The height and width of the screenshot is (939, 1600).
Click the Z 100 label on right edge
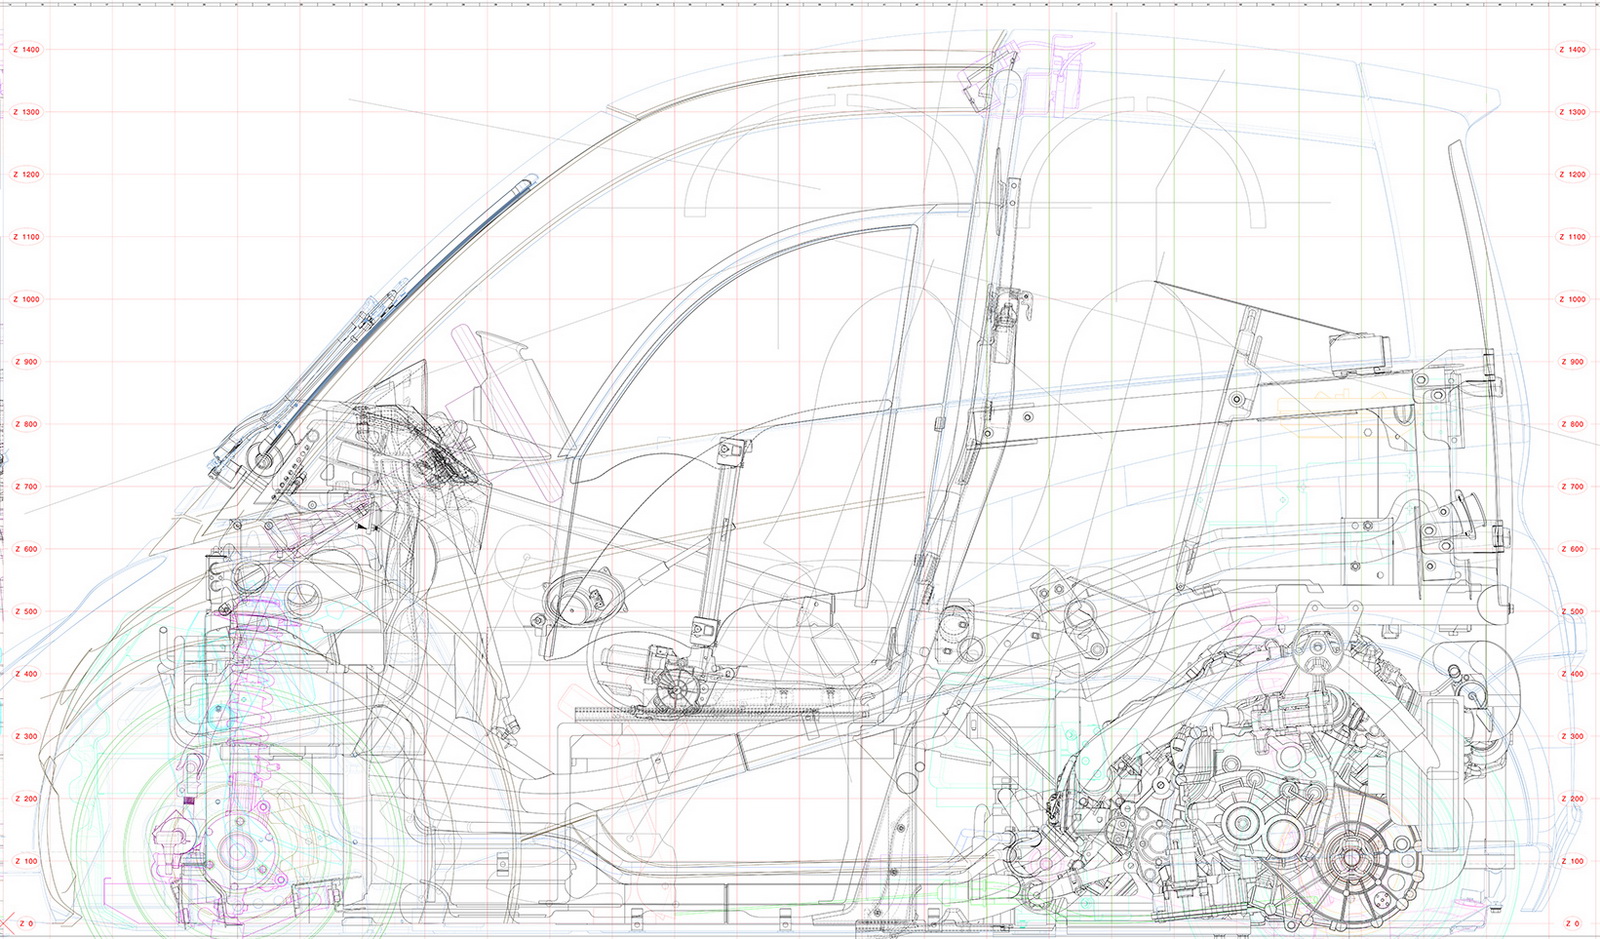click(1572, 862)
